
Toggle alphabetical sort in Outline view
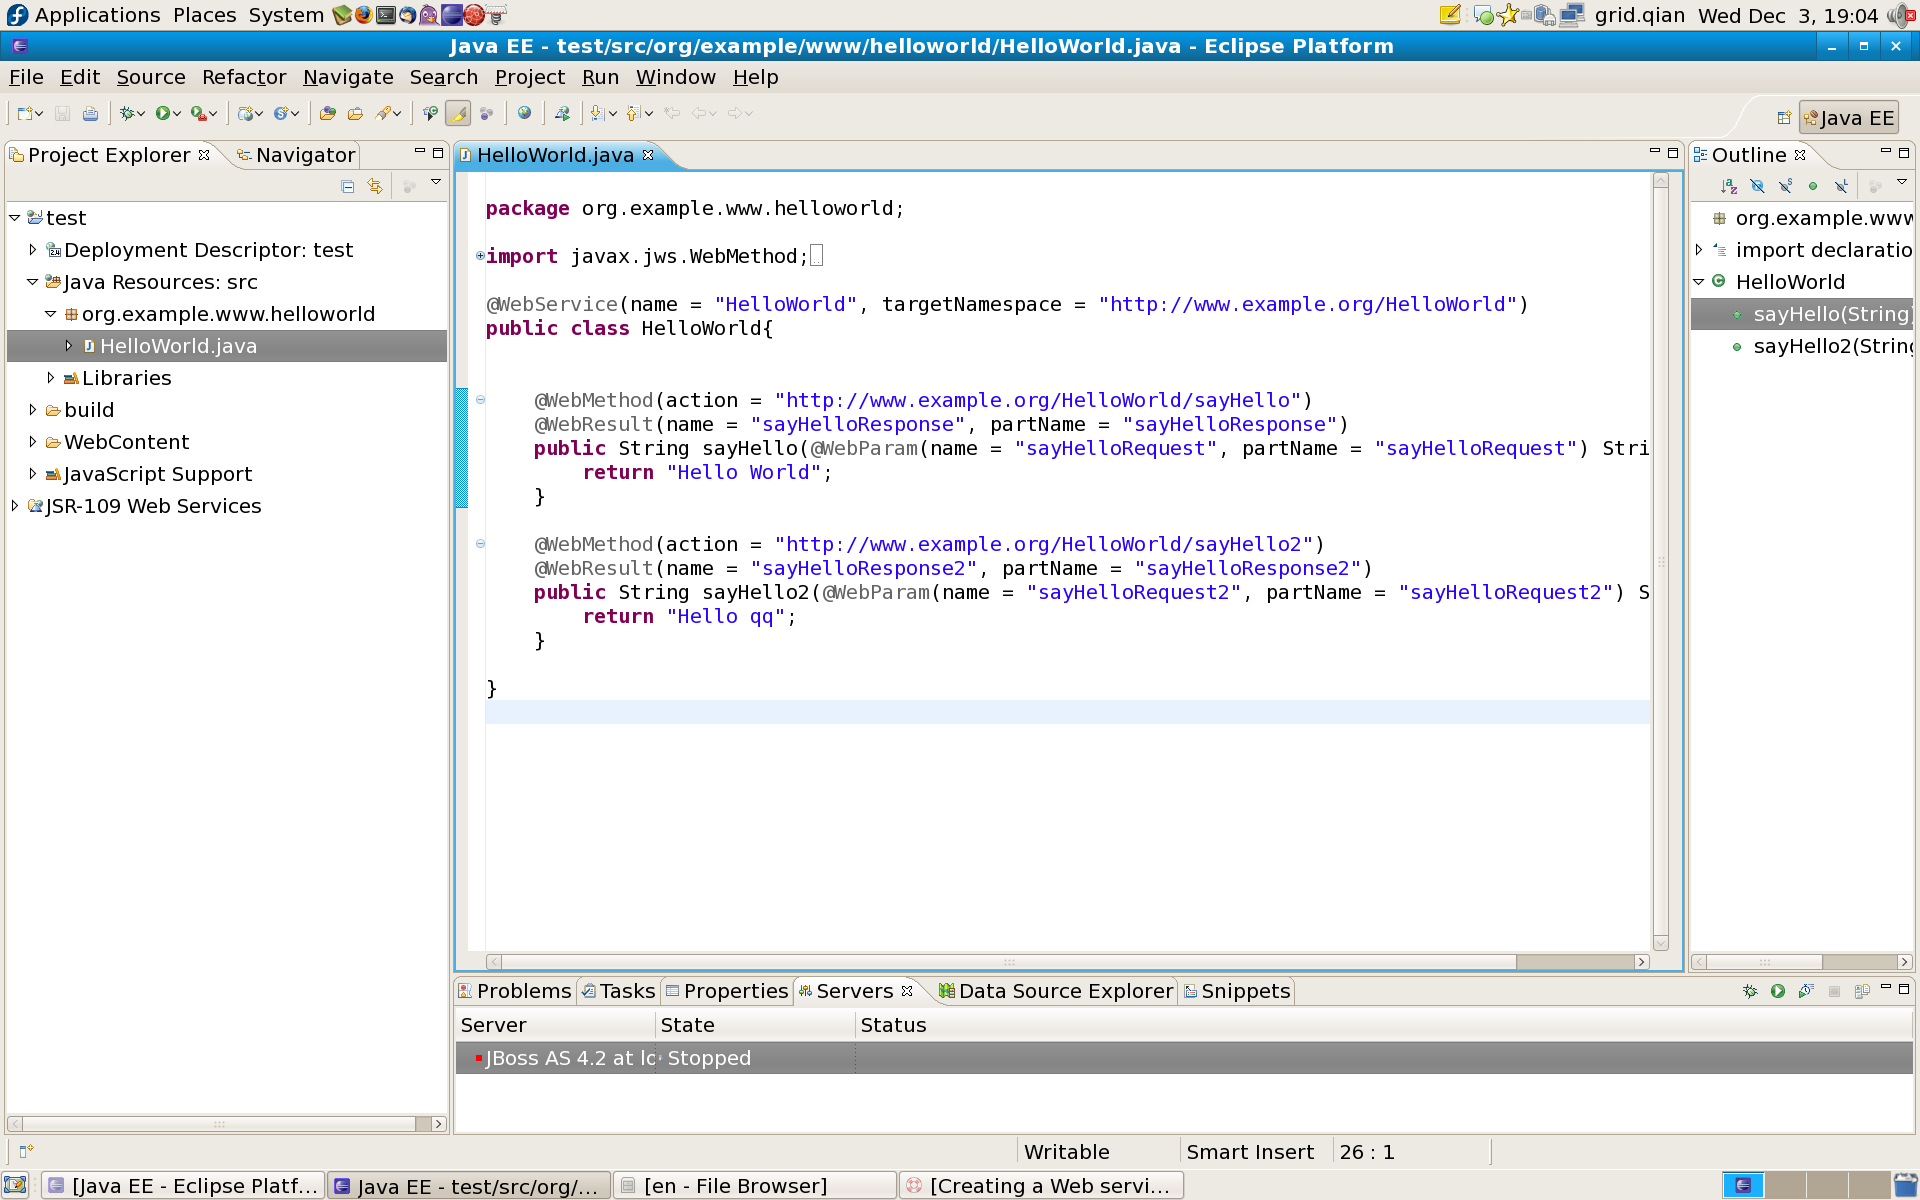click(1728, 186)
